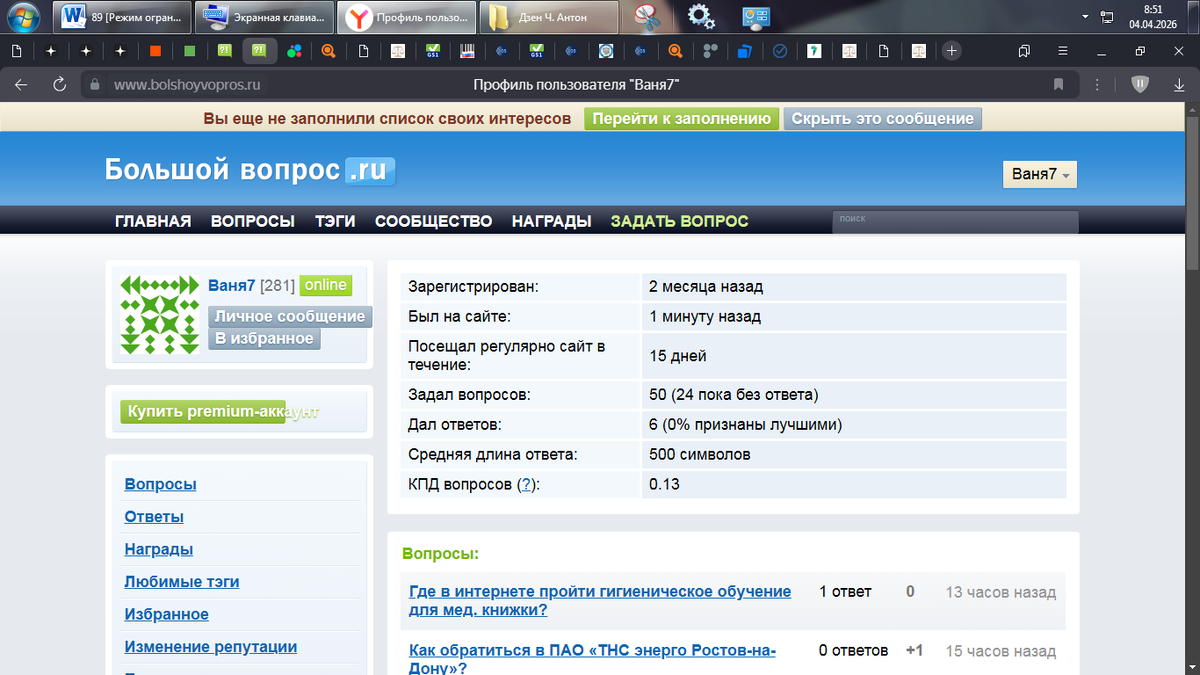The image size is (1200, 675).
Task: Switch to the blue checkmark circle tab
Action: coord(780,51)
